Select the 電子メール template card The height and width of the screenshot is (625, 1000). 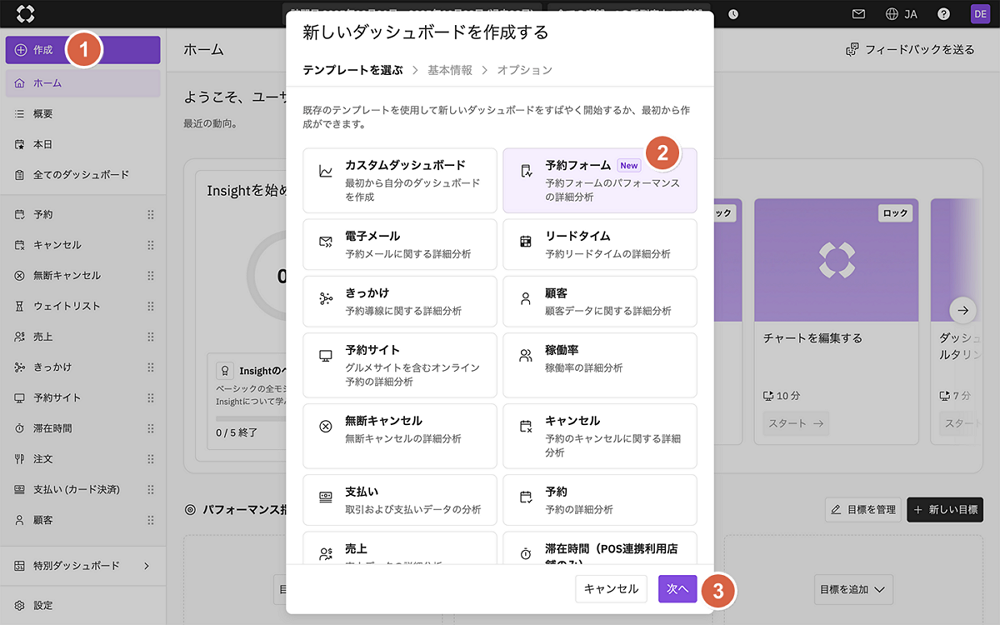pyautogui.click(x=400, y=244)
